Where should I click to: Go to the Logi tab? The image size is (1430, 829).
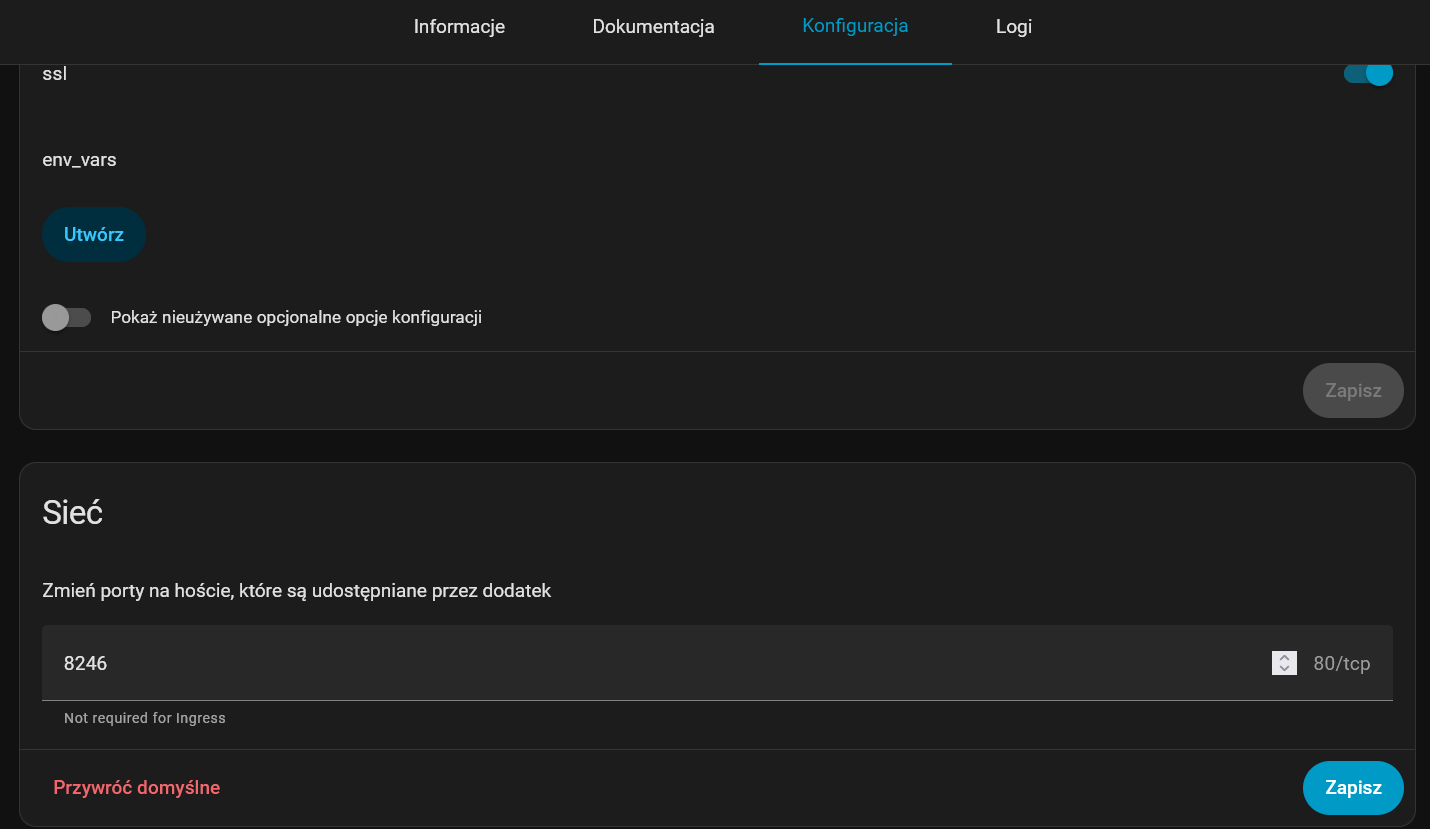pyautogui.click(x=1013, y=27)
